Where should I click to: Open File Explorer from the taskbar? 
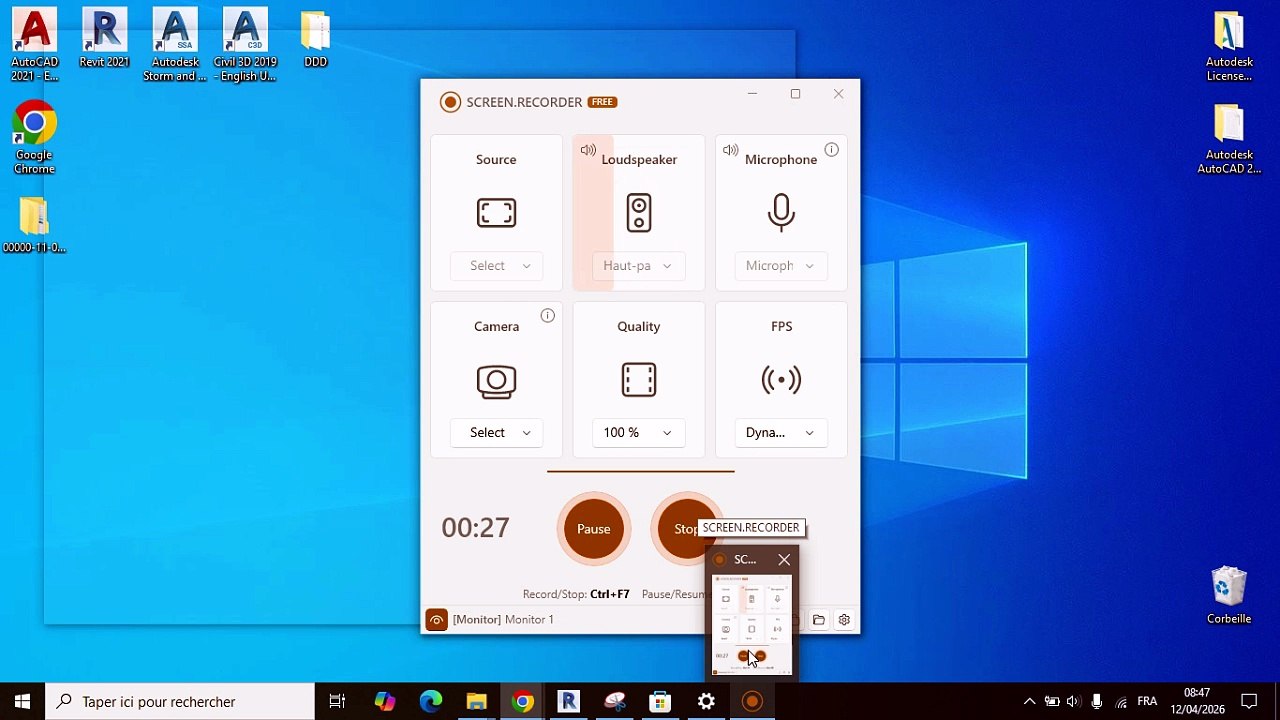tap(477, 702)
